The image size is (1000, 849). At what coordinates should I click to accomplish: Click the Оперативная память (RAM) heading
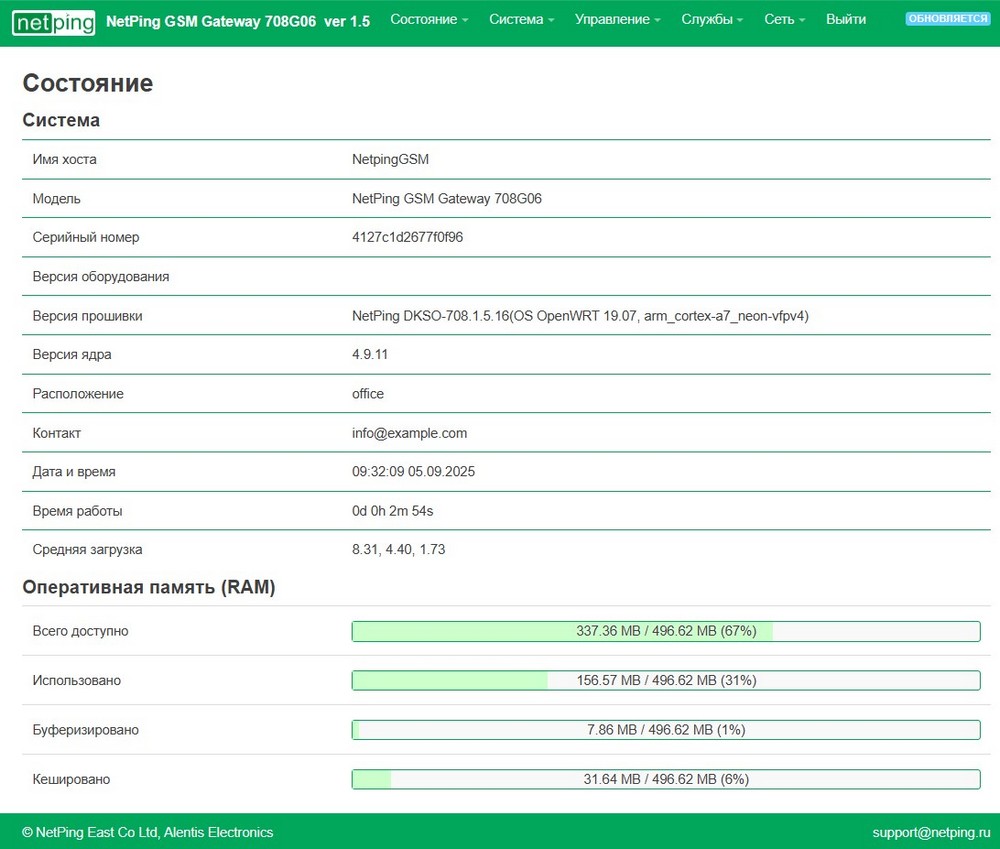(148, 588)
